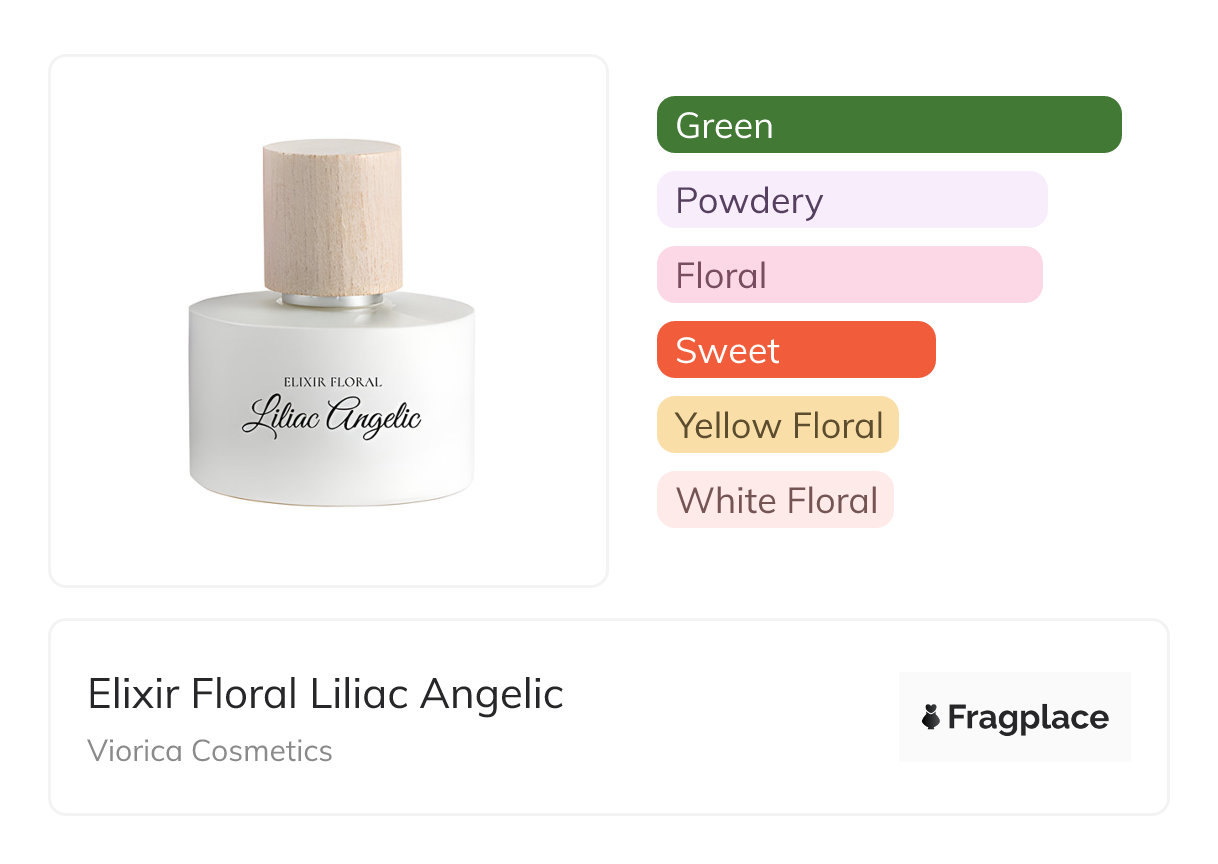Select the White Floral accord bar
Image resolution: width=1218 pixels, height=864 pixels.
click(775, 500)
